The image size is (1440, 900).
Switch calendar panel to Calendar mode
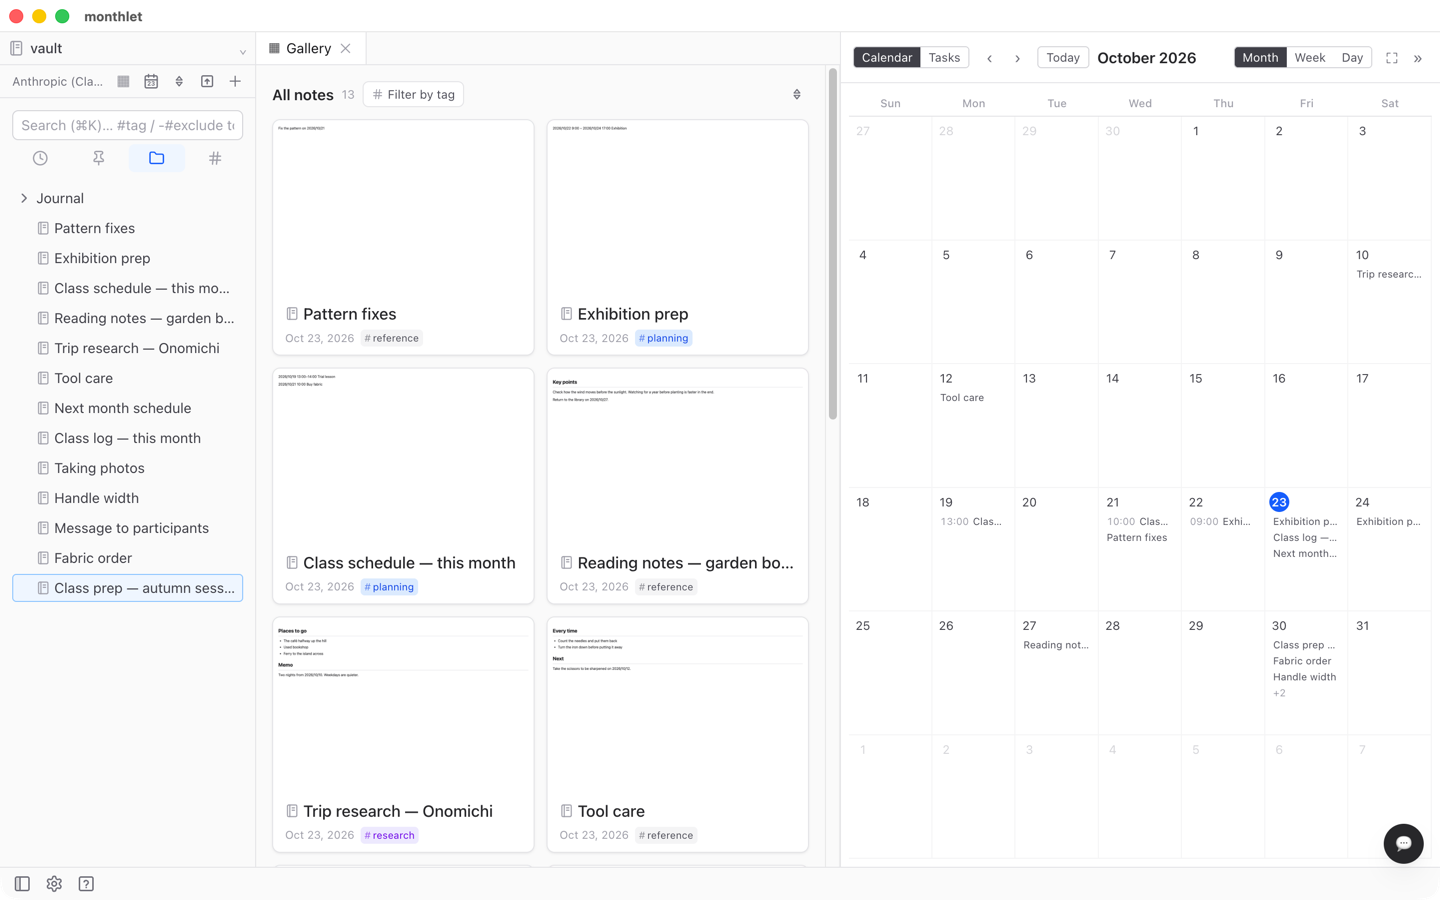click(887, 58)
